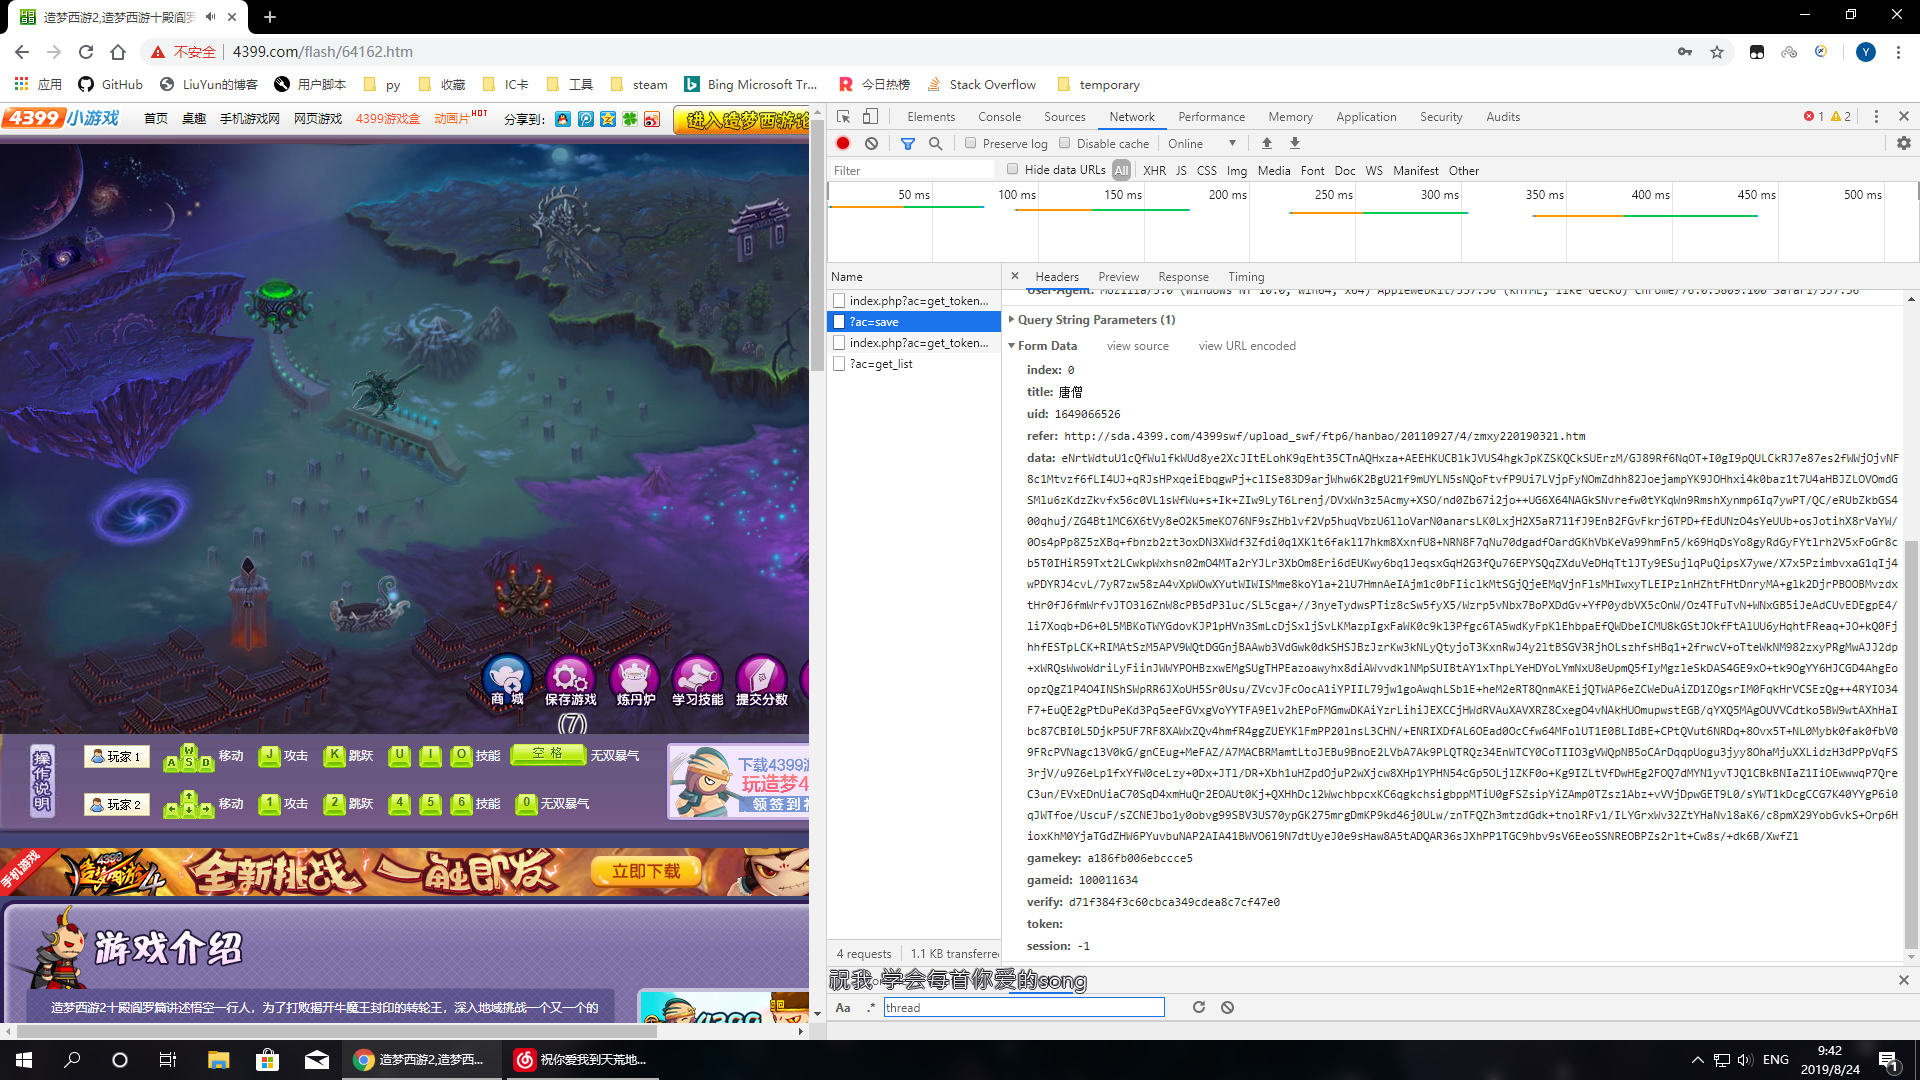Filter requests by JS type
The image size is (1920, 1080).
[x=1181, y=170]
